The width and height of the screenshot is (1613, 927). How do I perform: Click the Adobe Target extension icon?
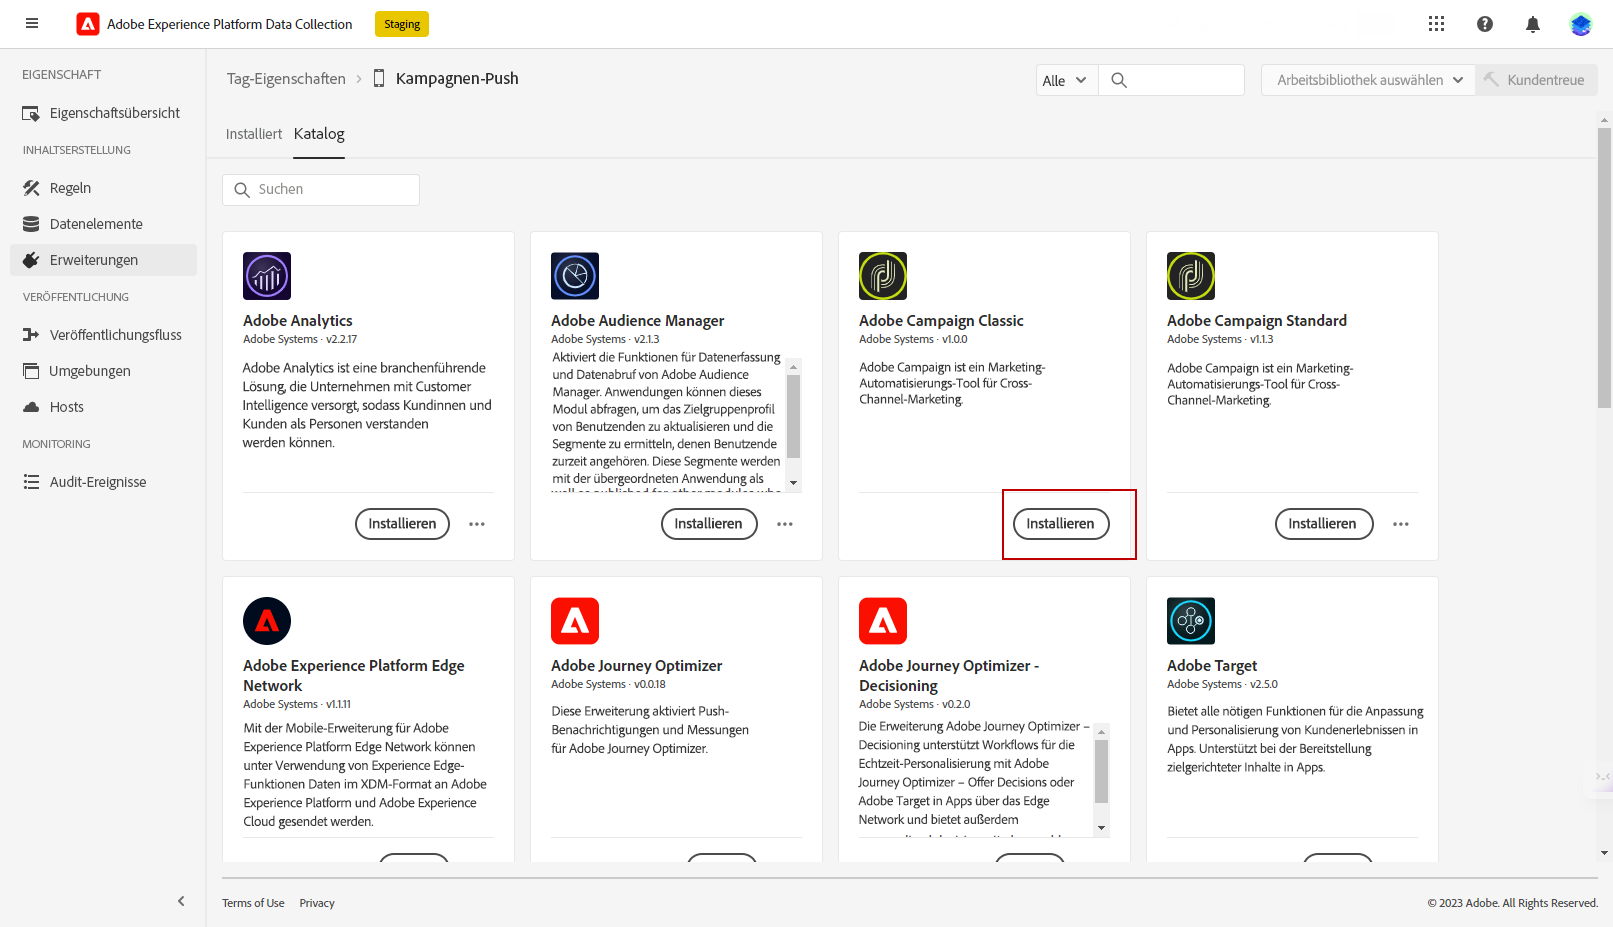[1191, 621]
